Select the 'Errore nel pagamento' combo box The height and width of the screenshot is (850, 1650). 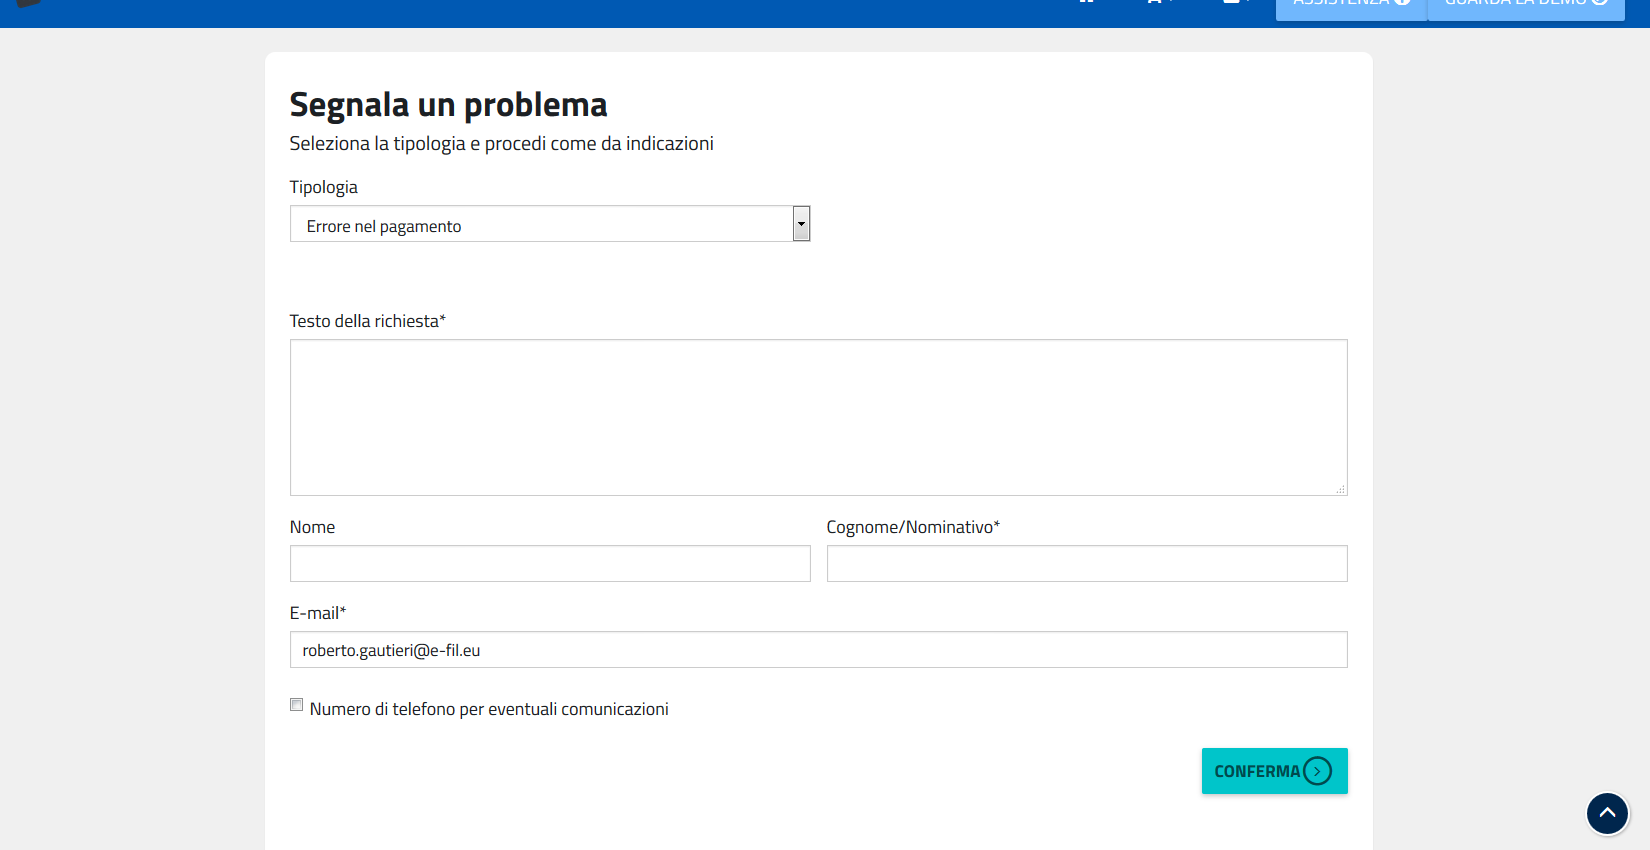point(540,224)
